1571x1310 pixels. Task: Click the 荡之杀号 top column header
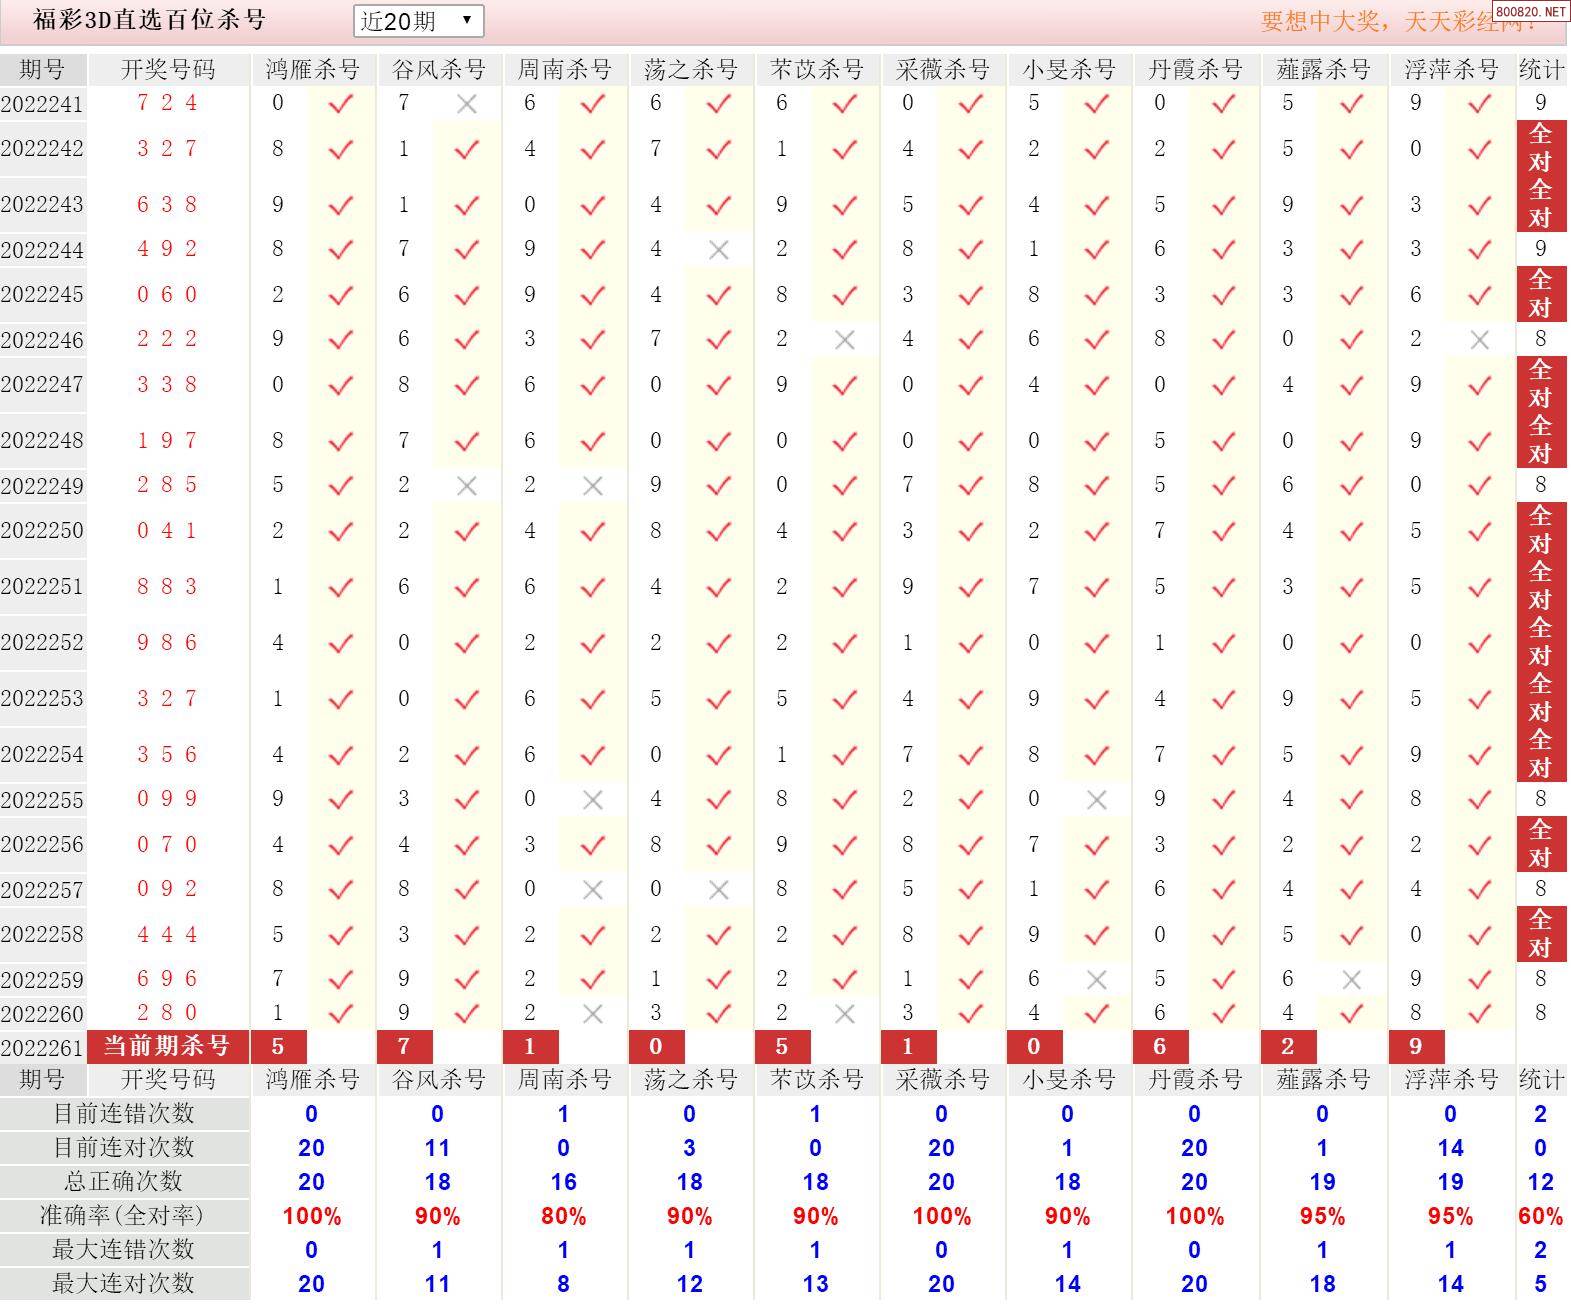pos(691,69)
